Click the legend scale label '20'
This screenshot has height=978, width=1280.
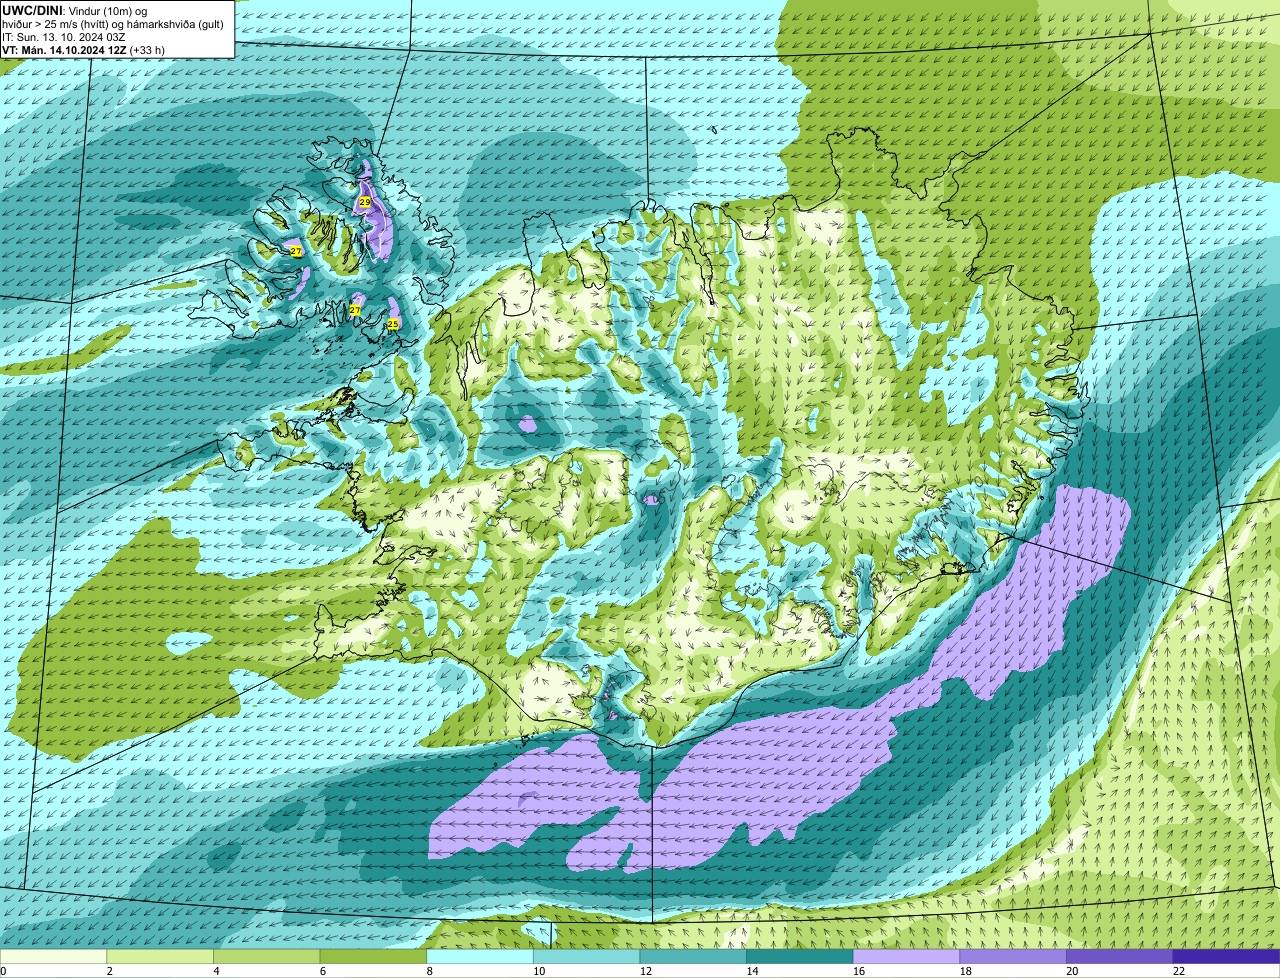tap(1072, 971)
